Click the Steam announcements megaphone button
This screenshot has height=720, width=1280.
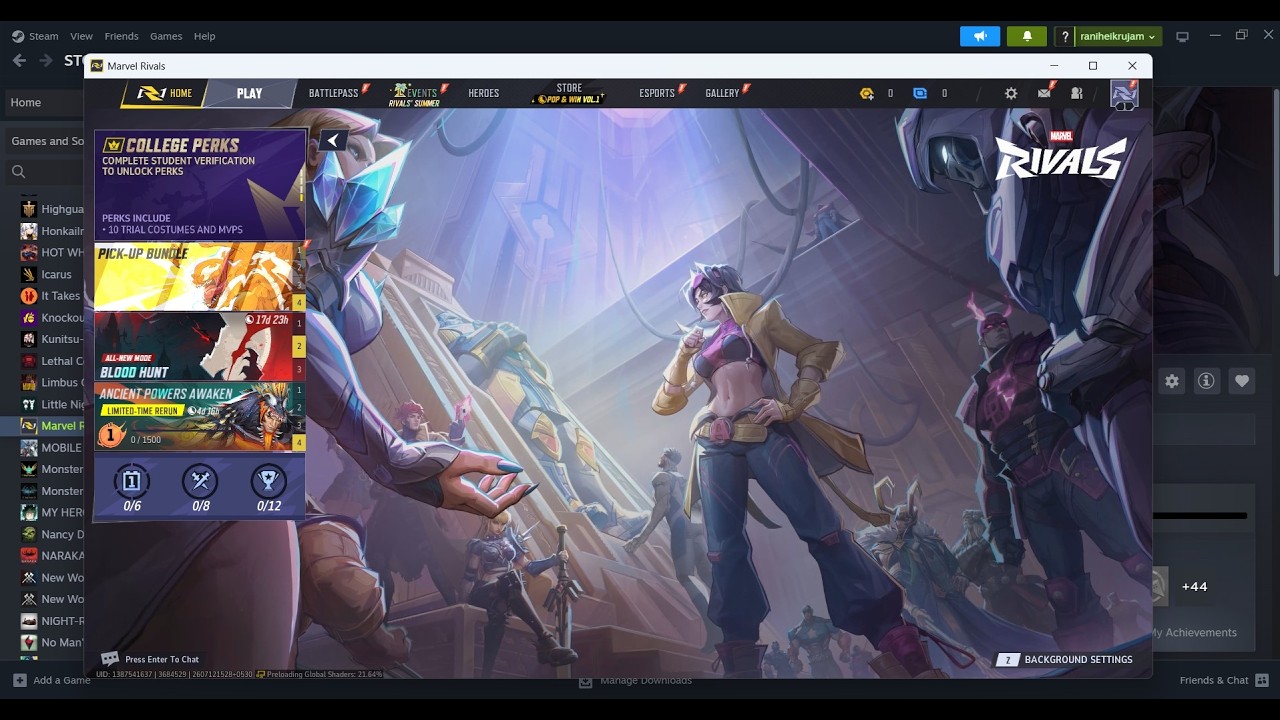(980, 36)
